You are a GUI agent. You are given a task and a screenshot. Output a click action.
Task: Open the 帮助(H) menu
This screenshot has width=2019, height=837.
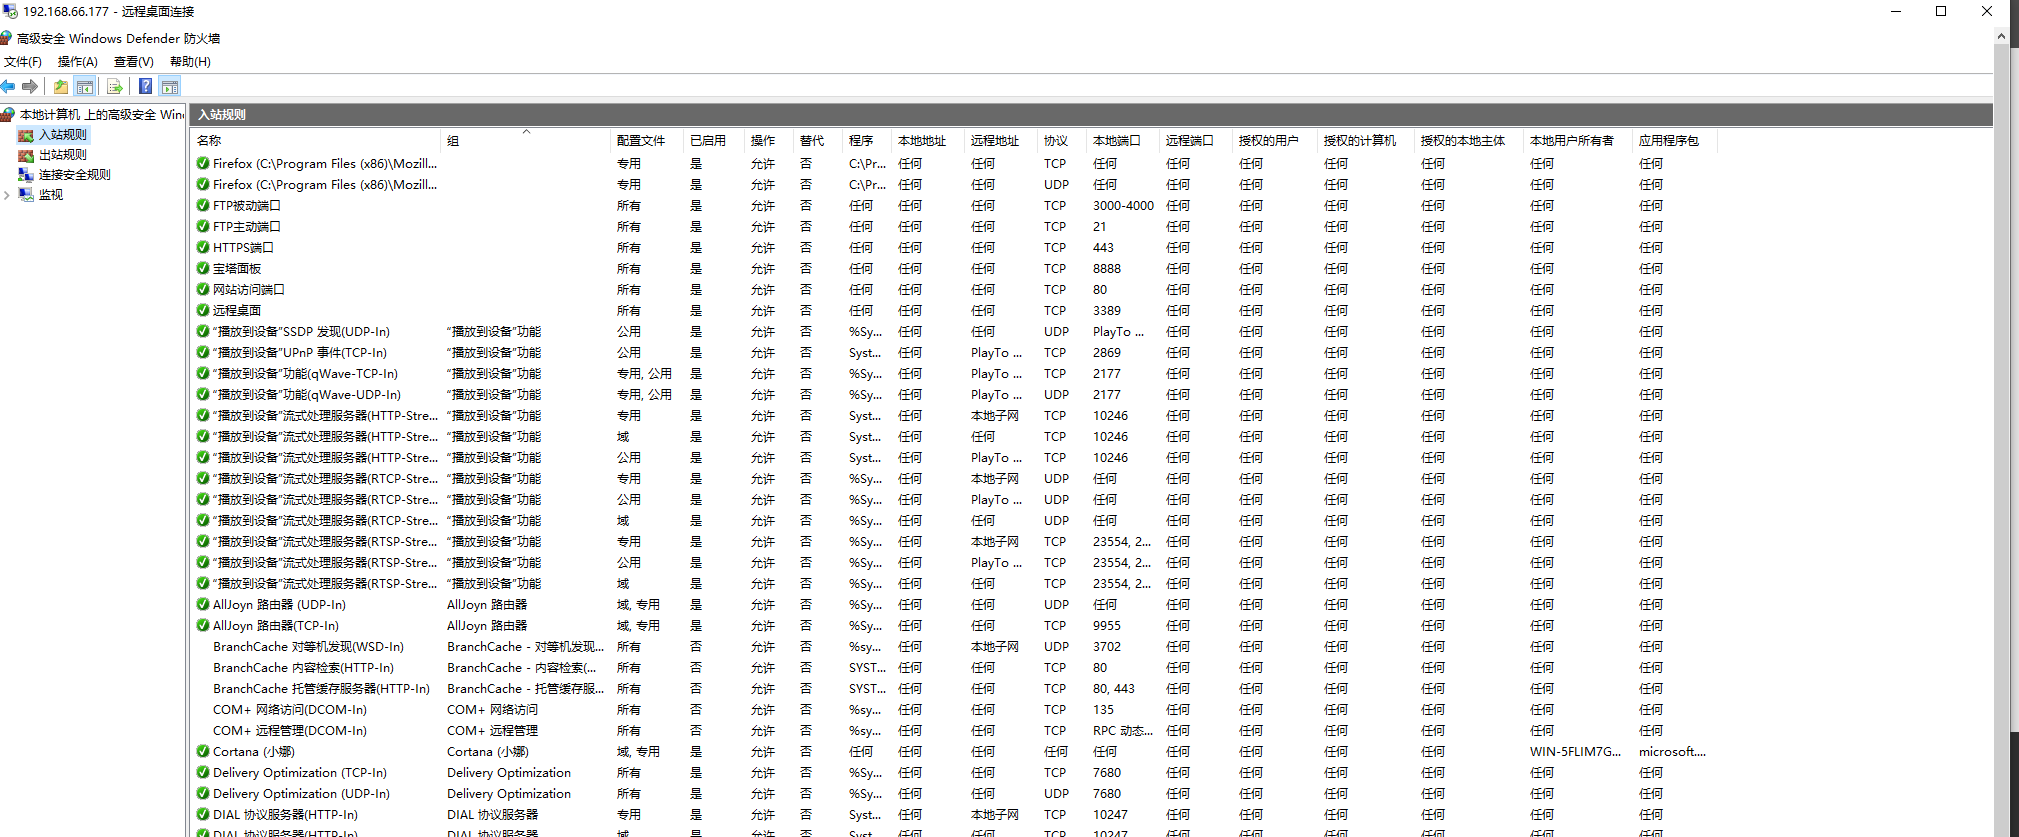(x=190, y=62)
